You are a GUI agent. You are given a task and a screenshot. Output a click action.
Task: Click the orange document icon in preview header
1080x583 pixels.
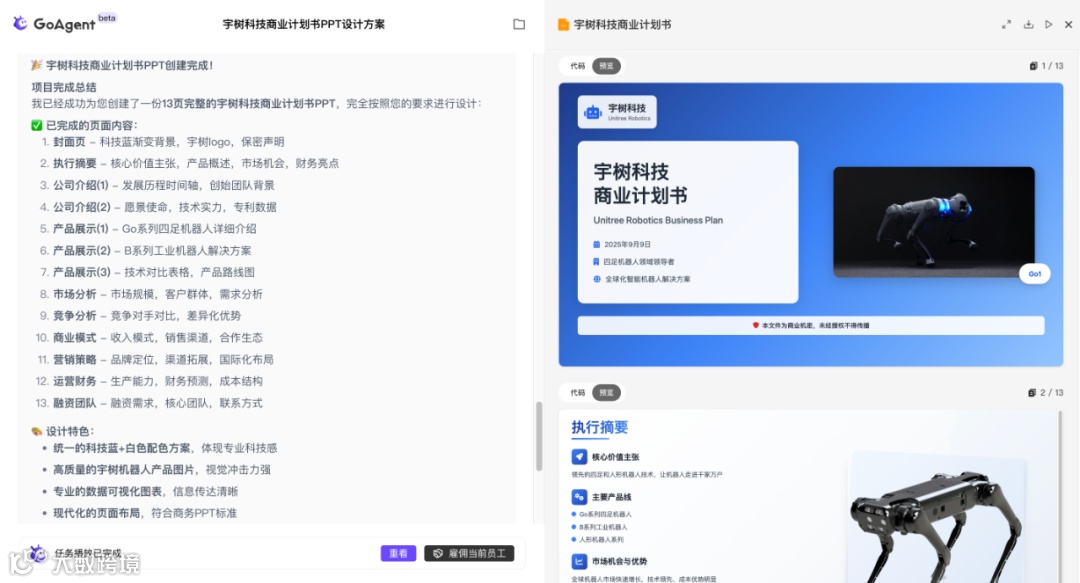point(563,24)
